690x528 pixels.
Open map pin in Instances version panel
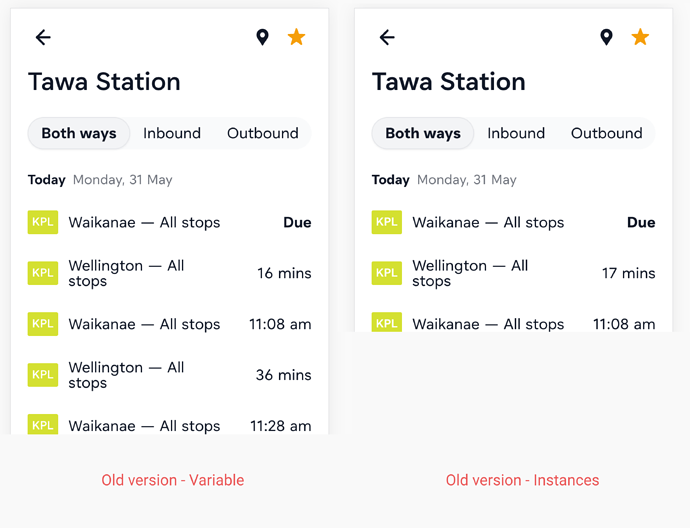(606, 37)
